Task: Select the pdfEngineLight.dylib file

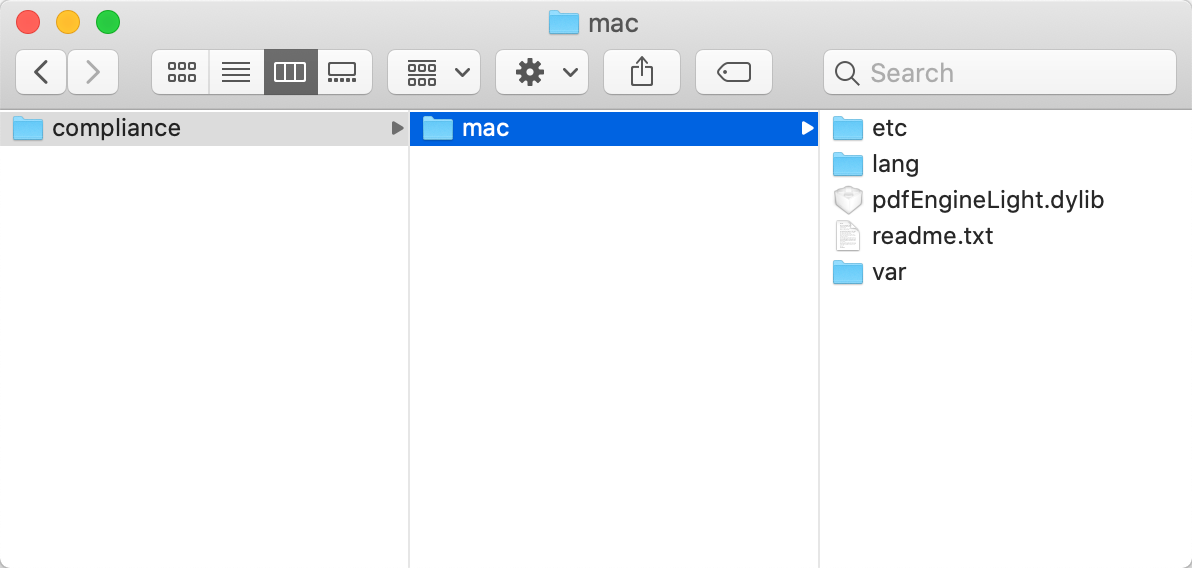Action: pyautogui.click(x=987, y=200)
